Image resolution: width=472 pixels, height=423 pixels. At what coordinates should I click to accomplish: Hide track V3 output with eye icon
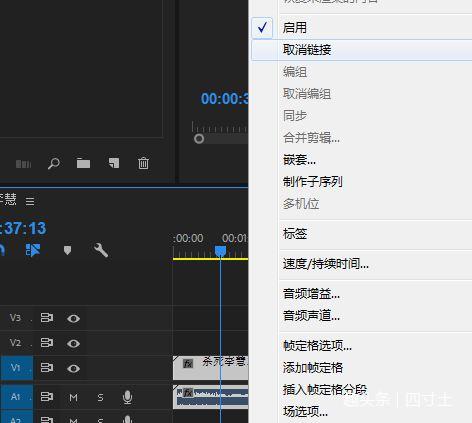(x=73, y=319)
